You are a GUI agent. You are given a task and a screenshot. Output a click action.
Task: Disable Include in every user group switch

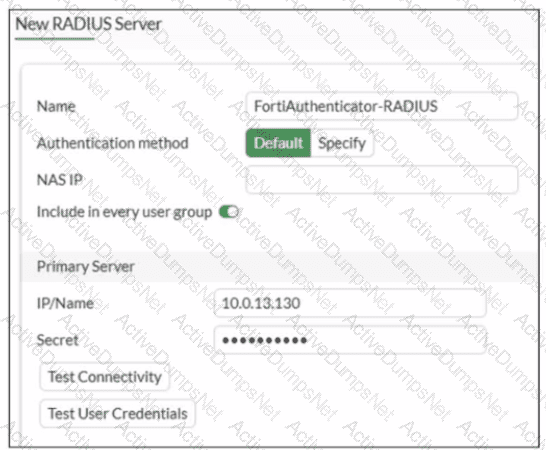[229, 212]
